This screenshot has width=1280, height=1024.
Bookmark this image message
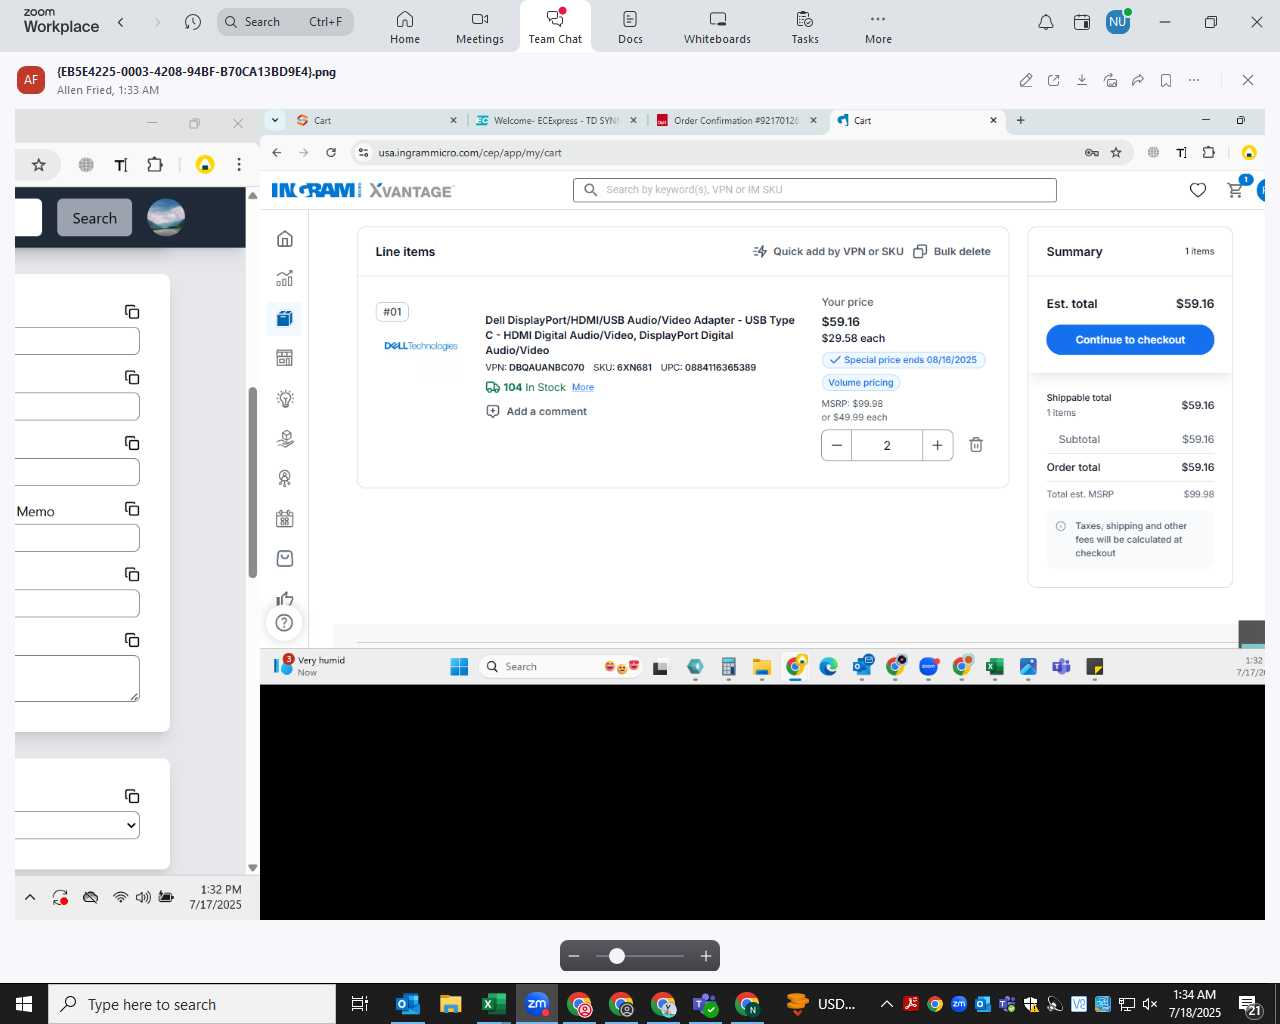pyautogui.click(x=1166, y=80)
